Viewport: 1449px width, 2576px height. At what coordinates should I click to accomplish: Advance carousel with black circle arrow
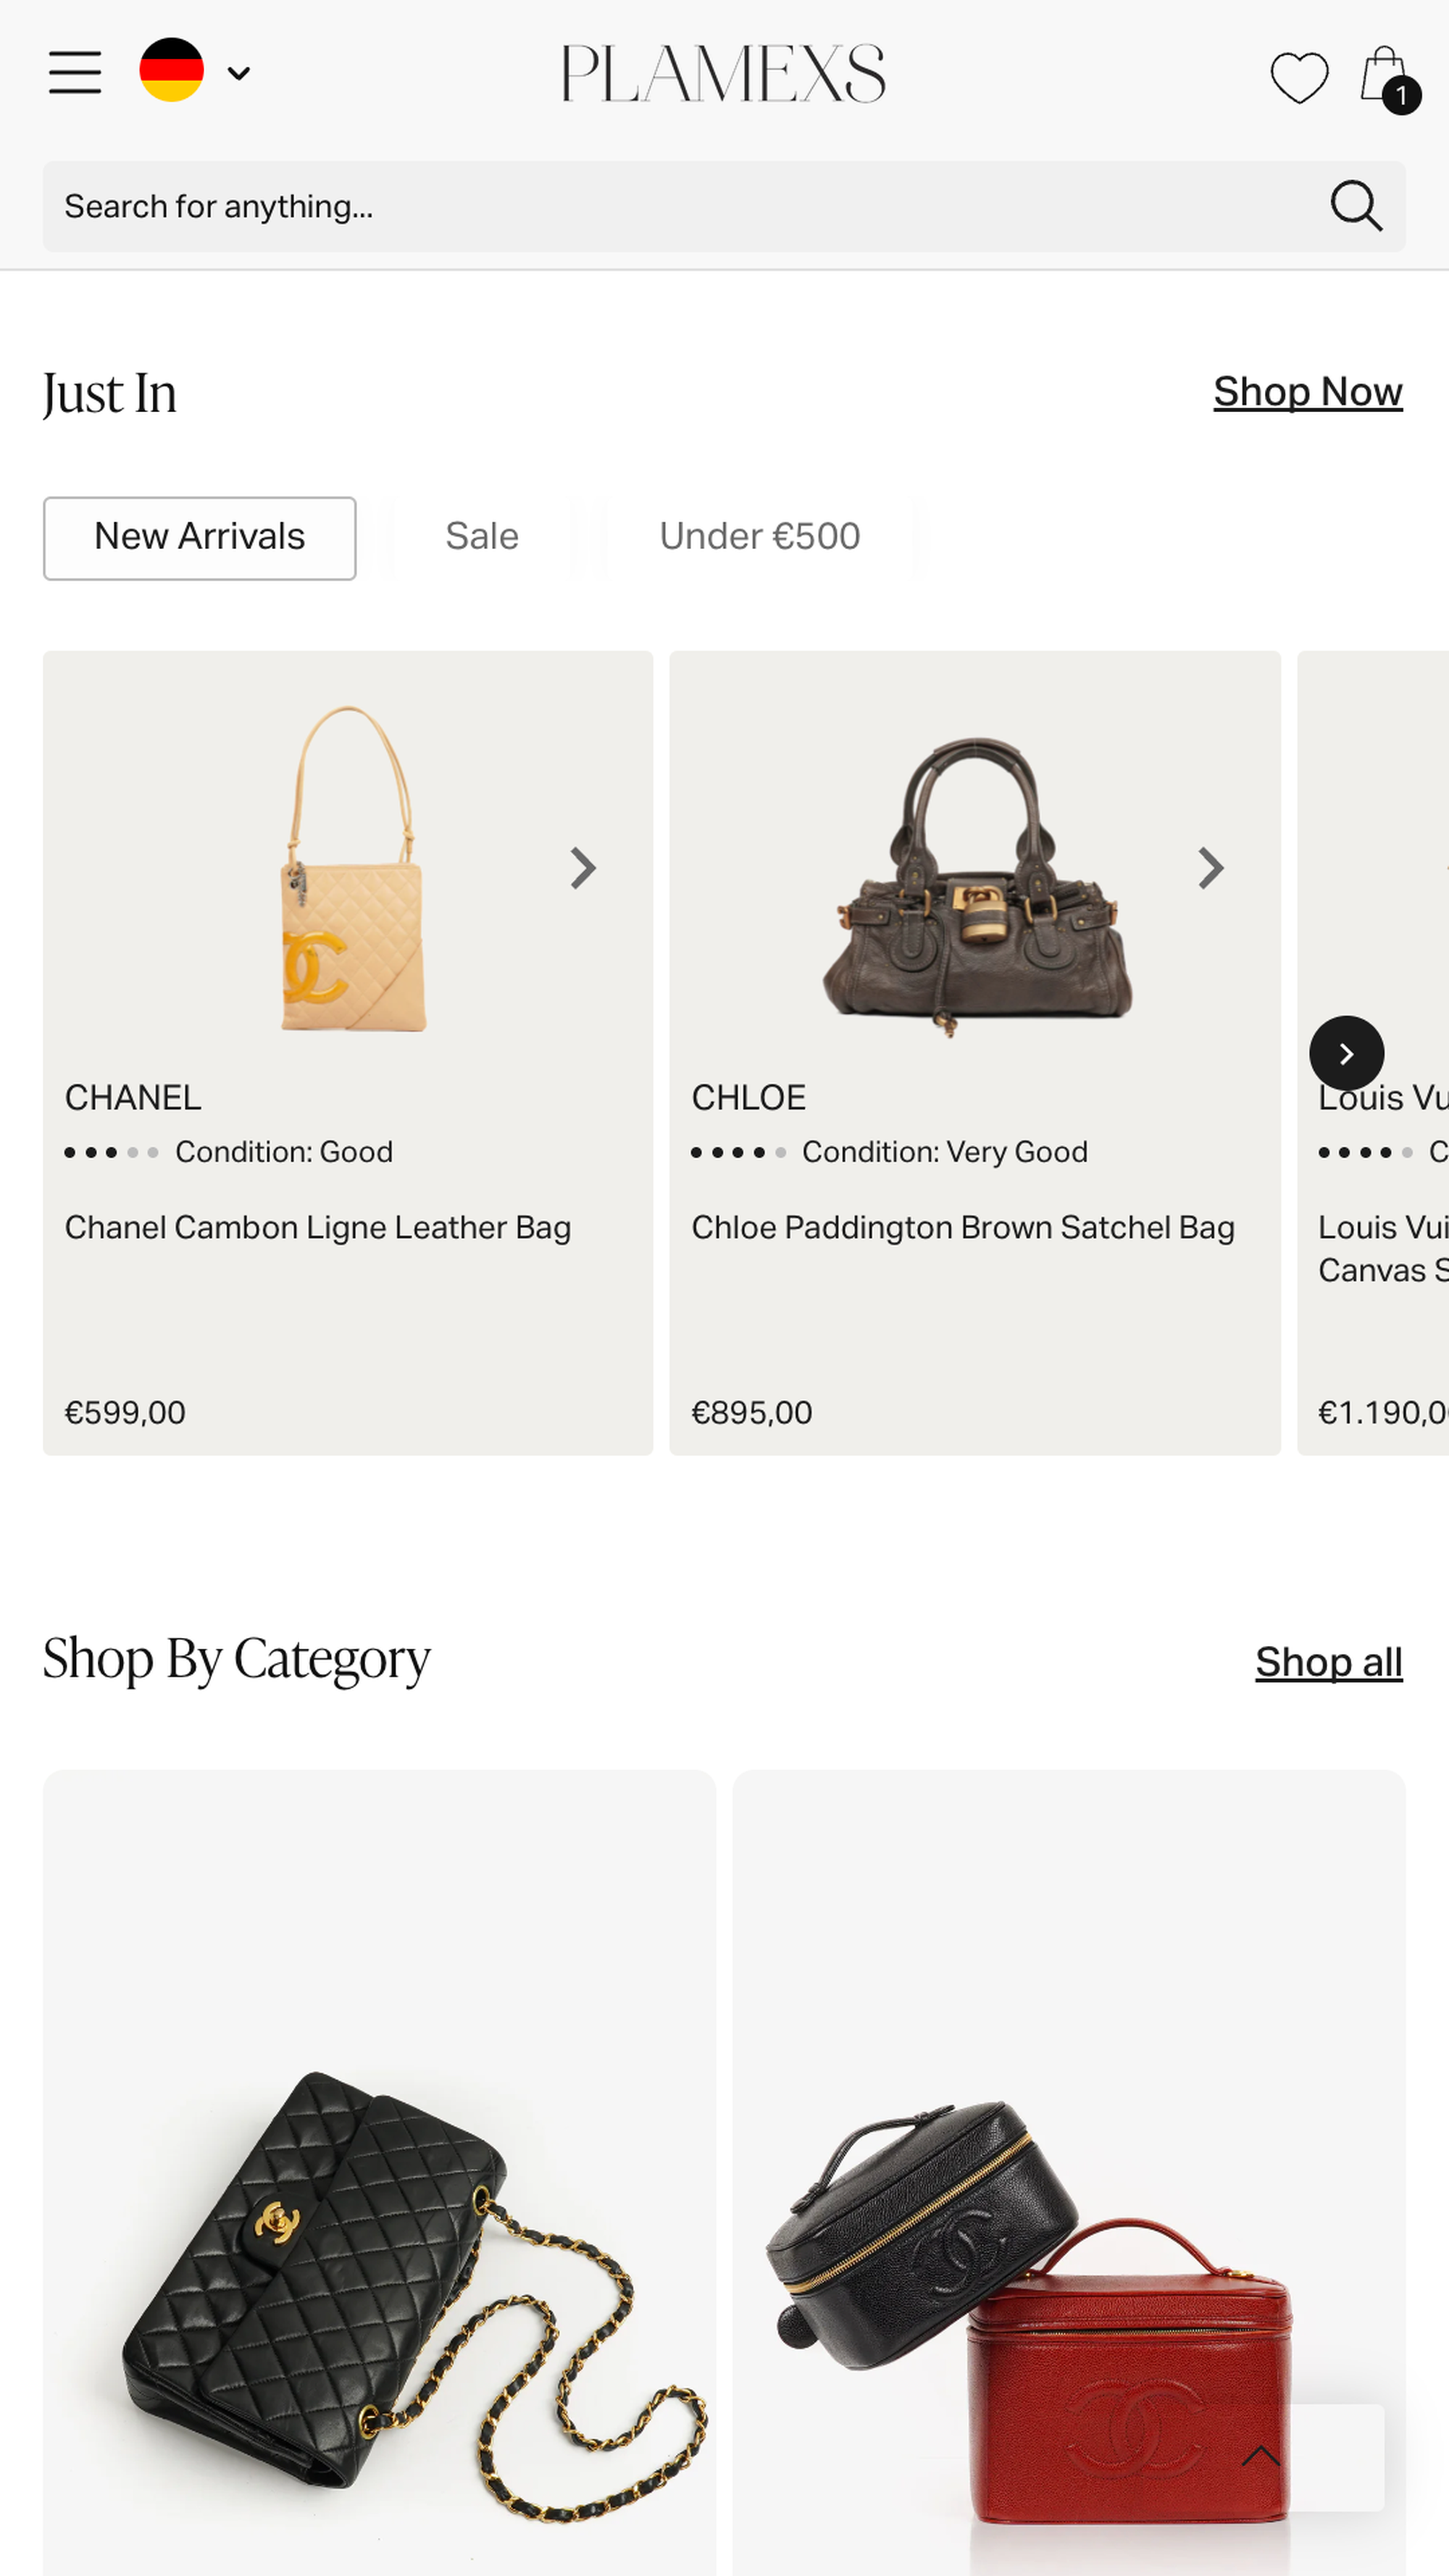point(1346,1053)
